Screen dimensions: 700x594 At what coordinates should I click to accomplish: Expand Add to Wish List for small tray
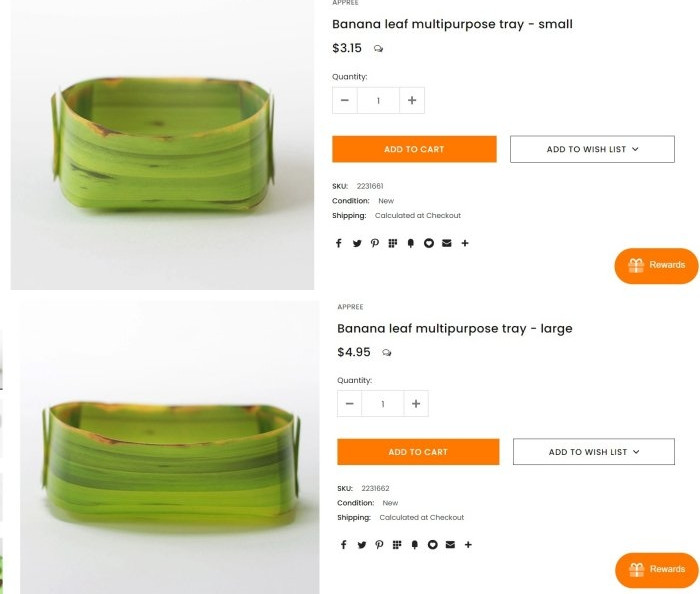point(592,149)
